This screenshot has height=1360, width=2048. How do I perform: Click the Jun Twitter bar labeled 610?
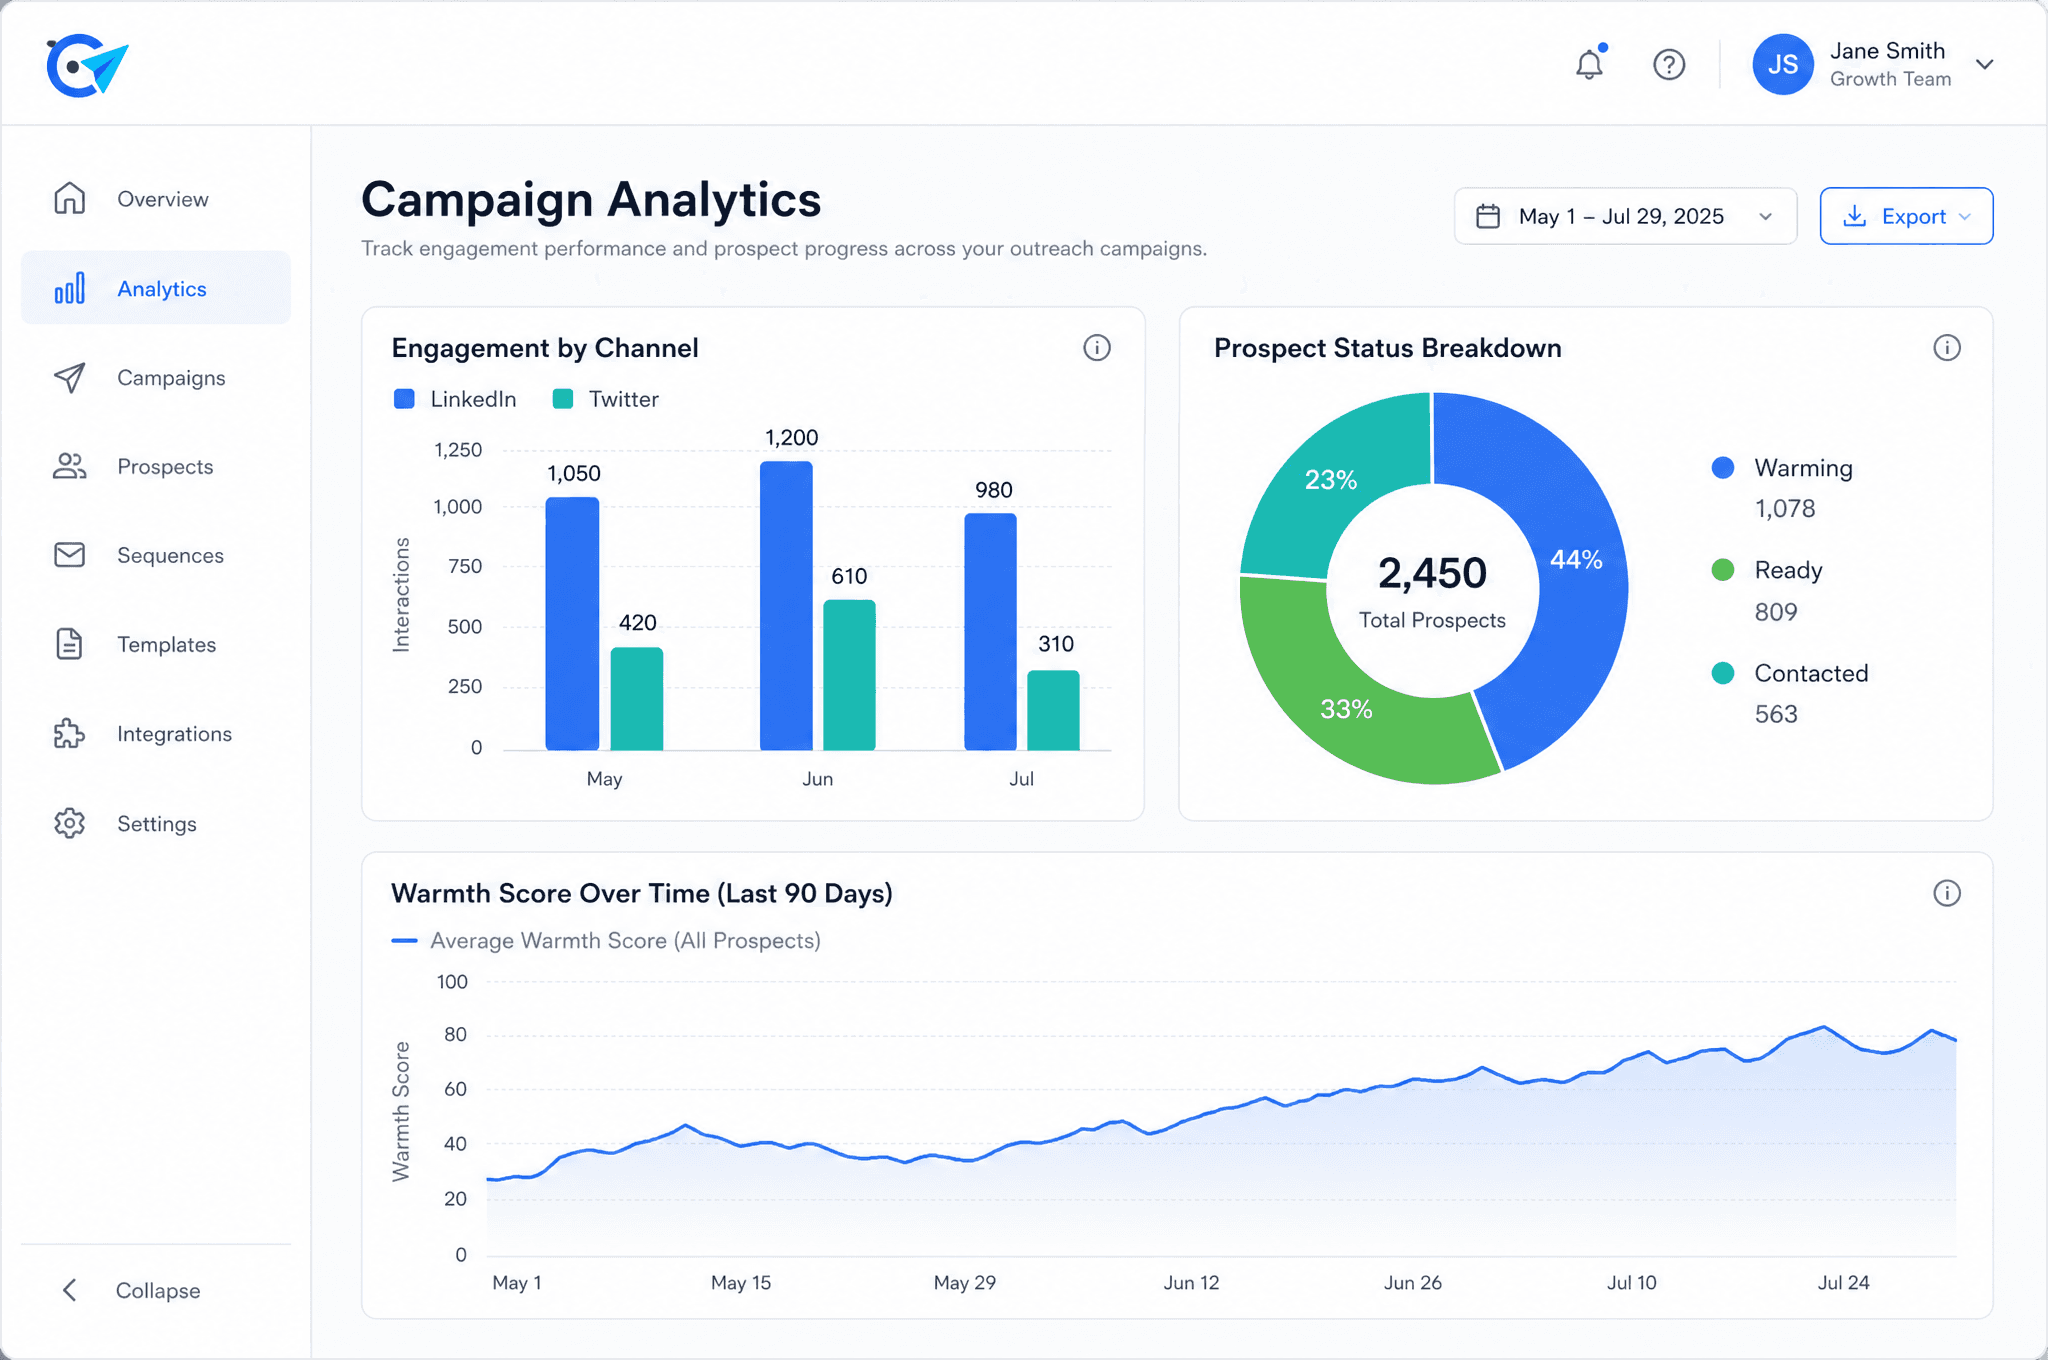(849, 675)
